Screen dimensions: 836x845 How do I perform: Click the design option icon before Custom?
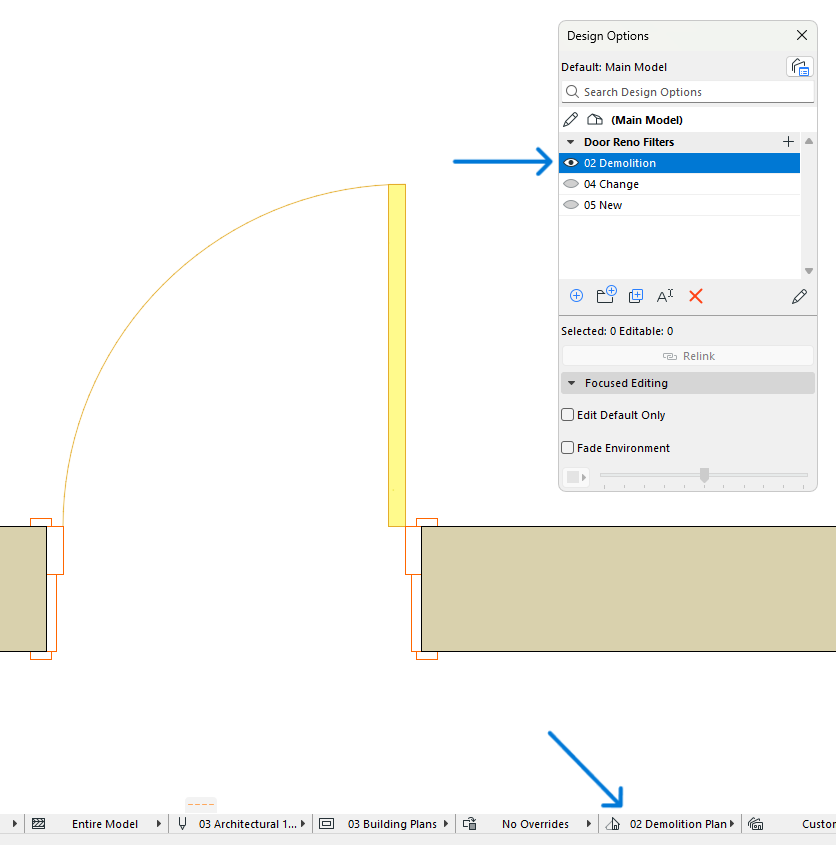(x=756, y=823)
